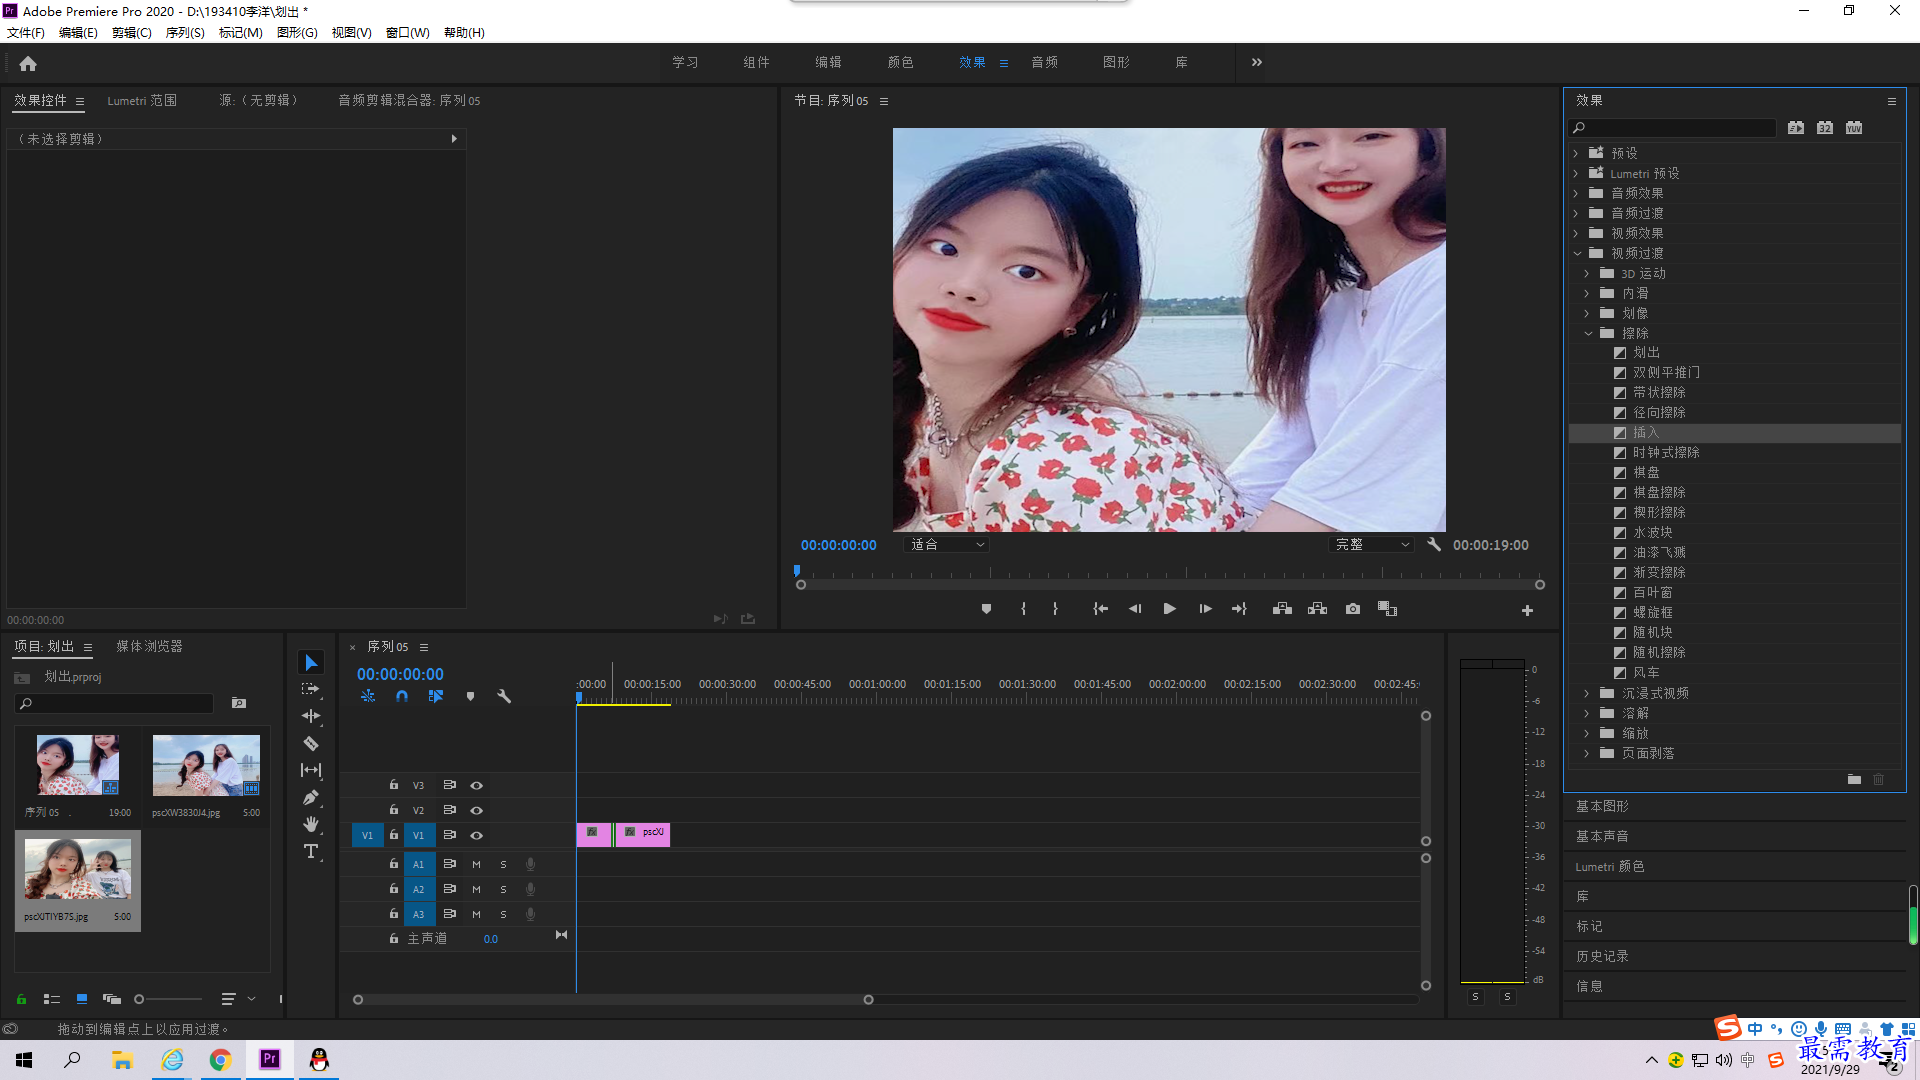
Task: Filter accelerated effects icon
Action: 1796,128
